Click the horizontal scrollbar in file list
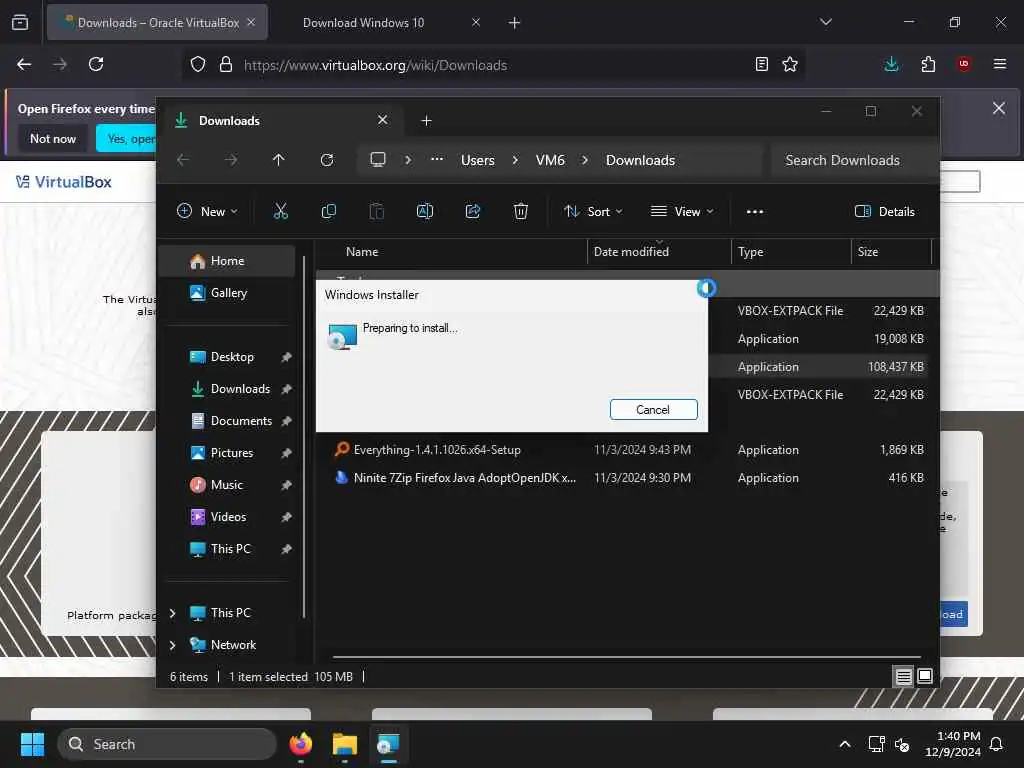 click(626, 656)
